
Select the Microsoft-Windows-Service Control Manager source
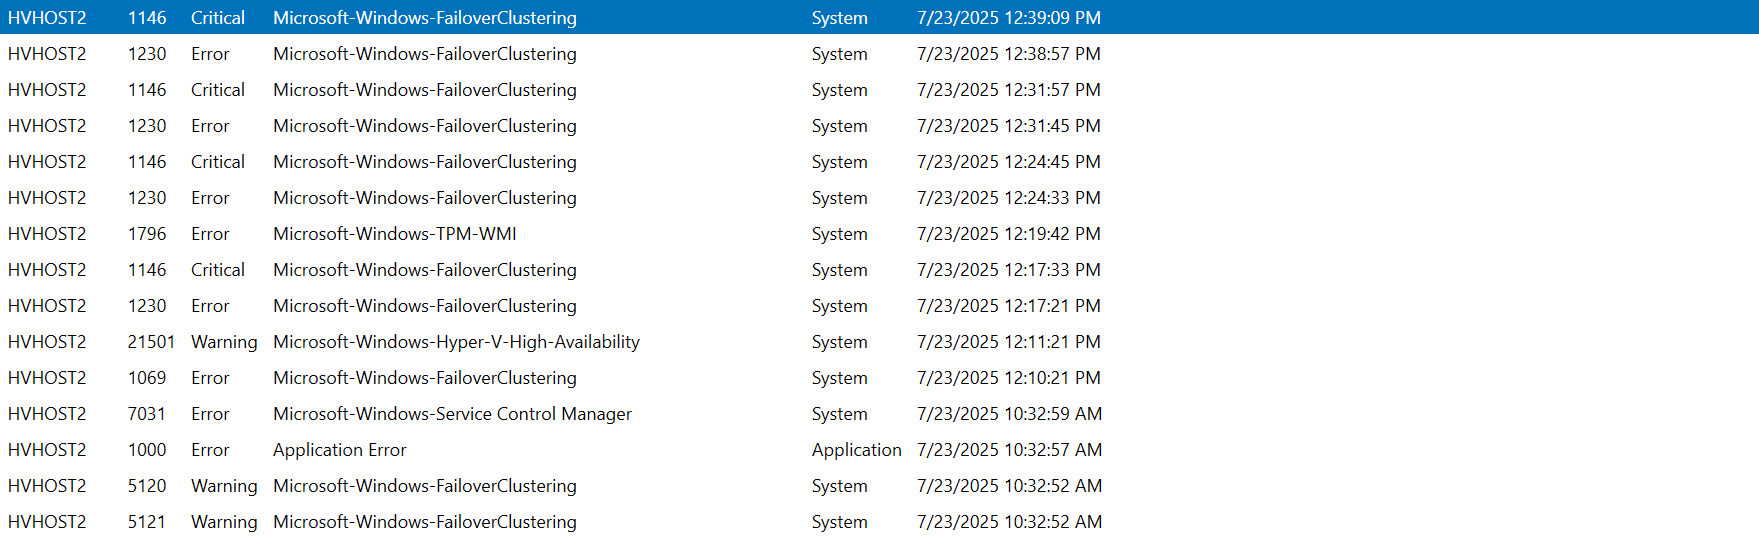click(452, 414)
